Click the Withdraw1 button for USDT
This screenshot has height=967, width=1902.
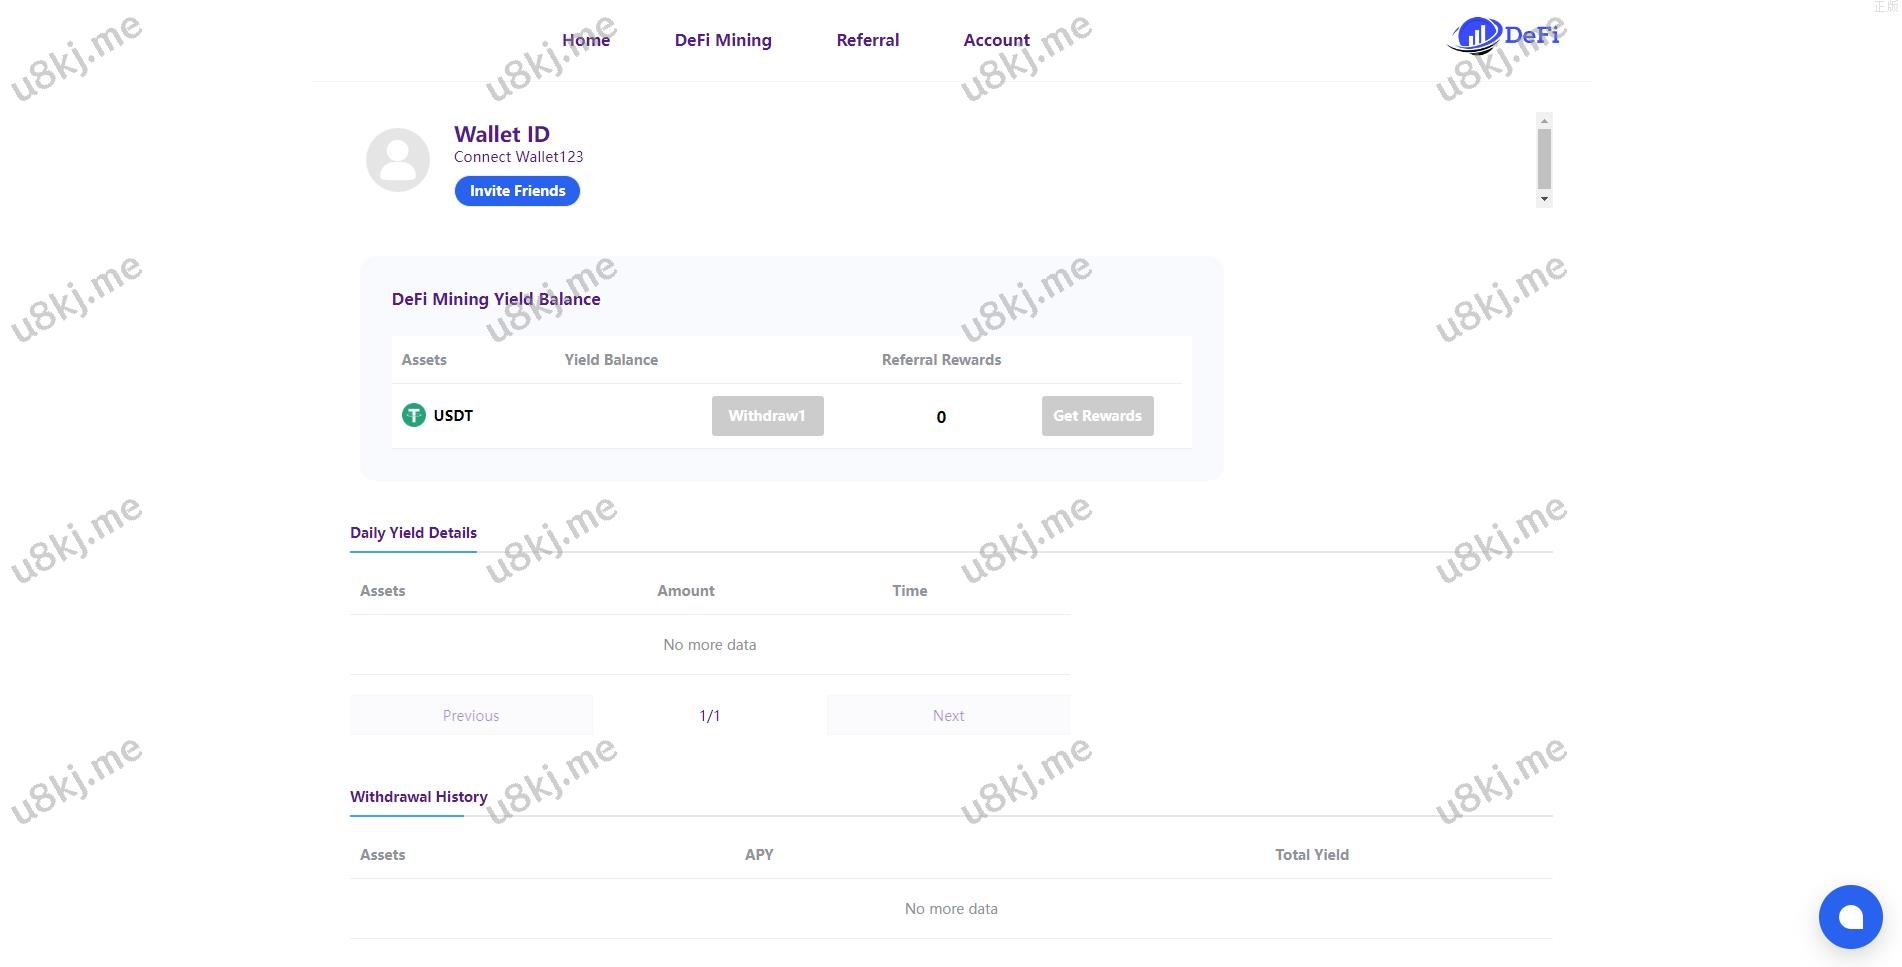tap(767, 416)
